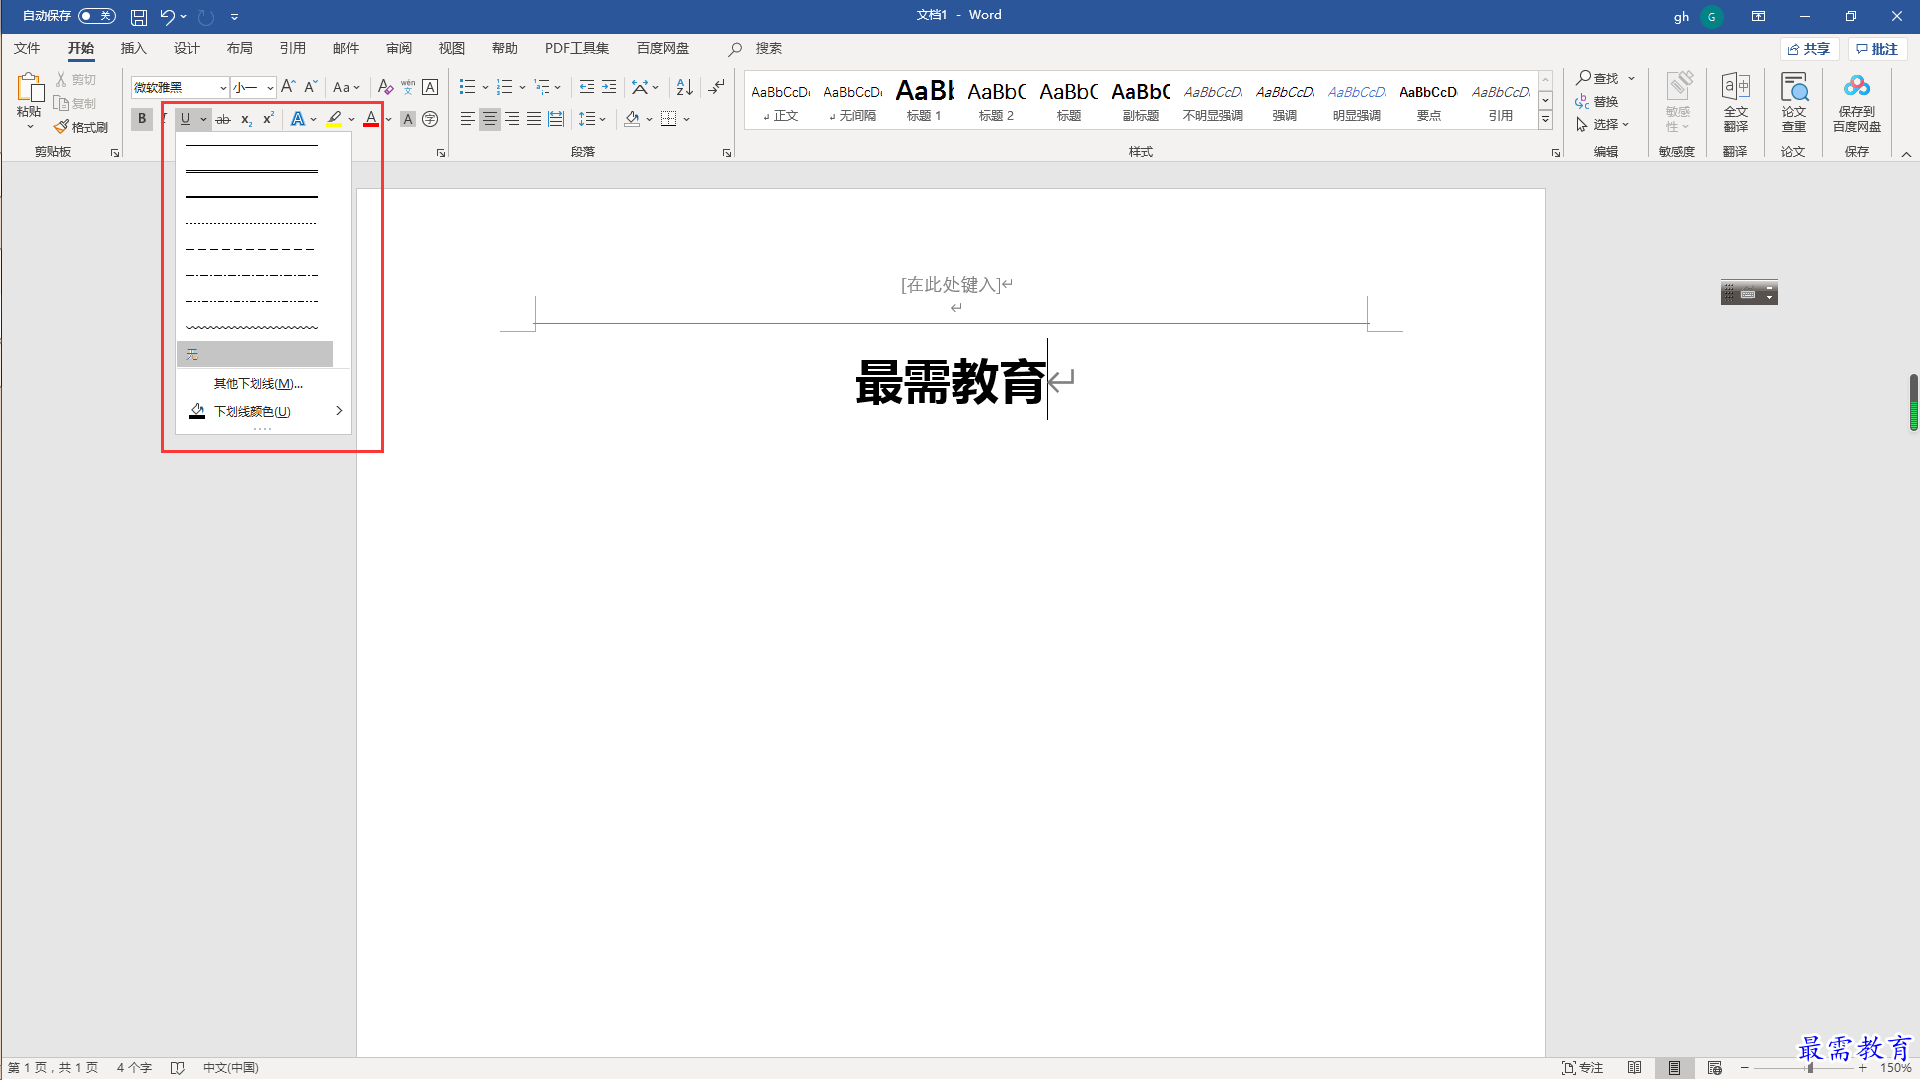The width and height of the screenshot is (1920, 1080).
Task: Switch to Web layout view icon
Action: click(1715, 1068)
